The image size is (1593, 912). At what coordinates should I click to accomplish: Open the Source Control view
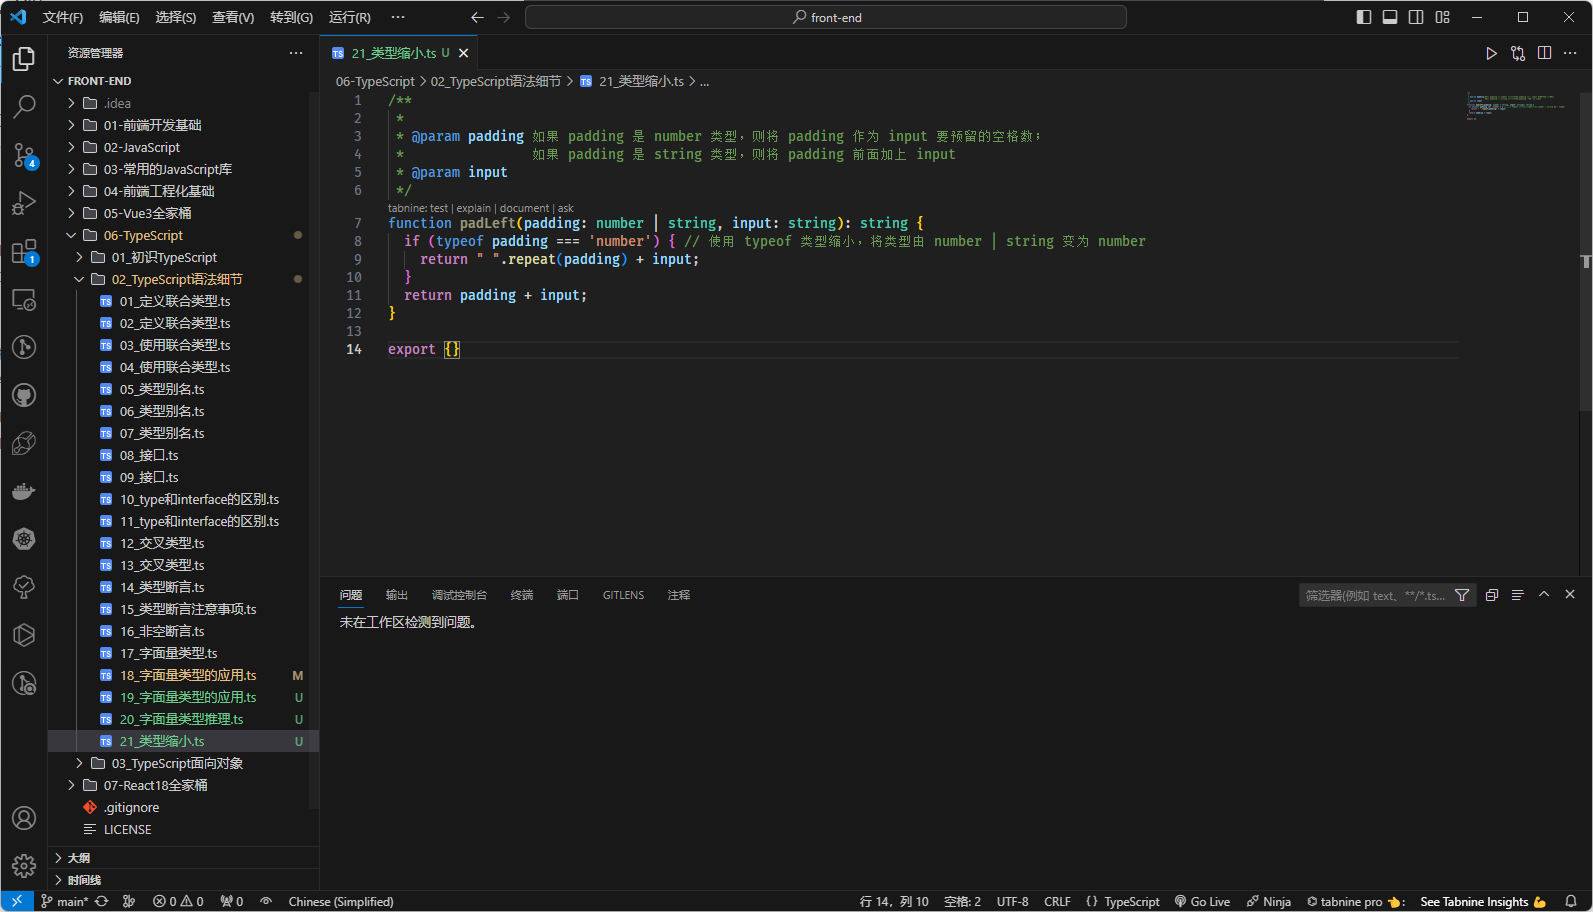point(24,155)
